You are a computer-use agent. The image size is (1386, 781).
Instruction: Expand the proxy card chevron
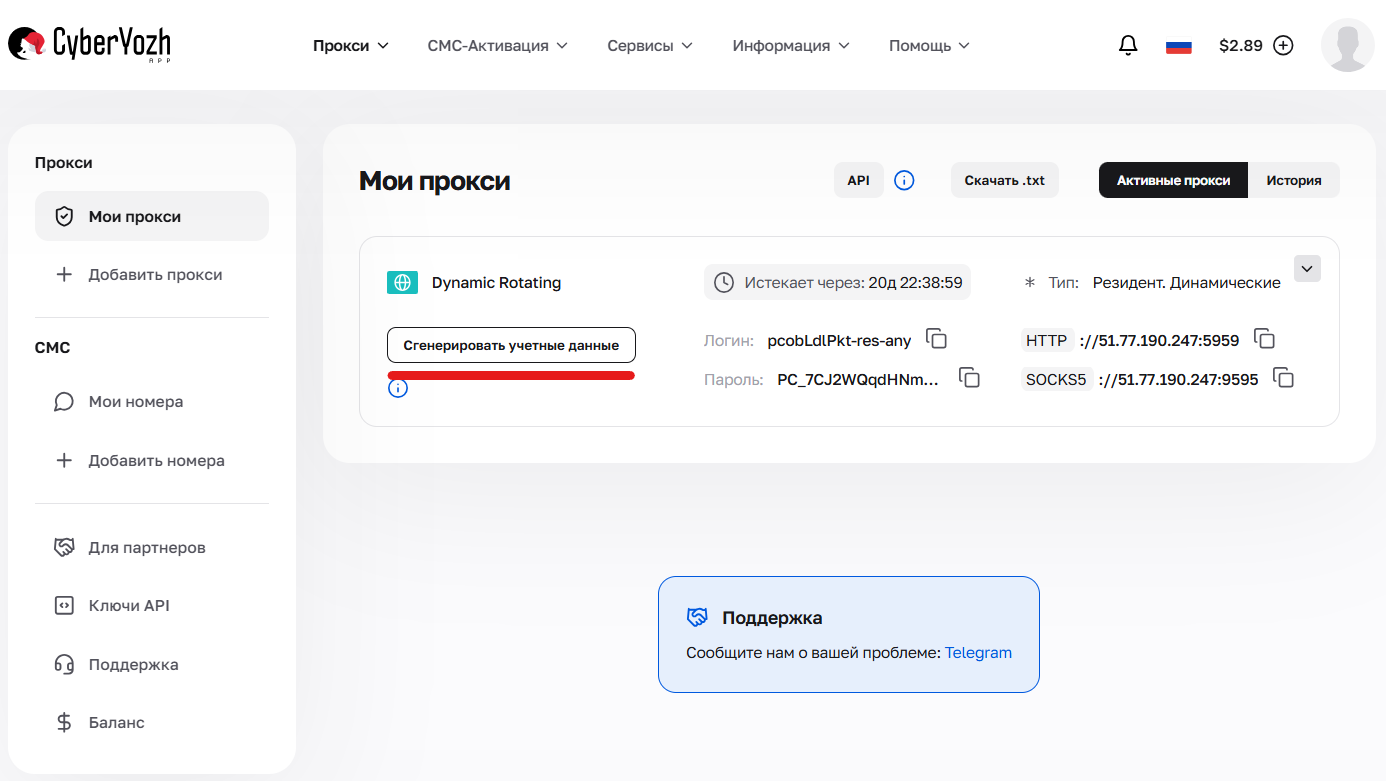tap(1307, 268)
